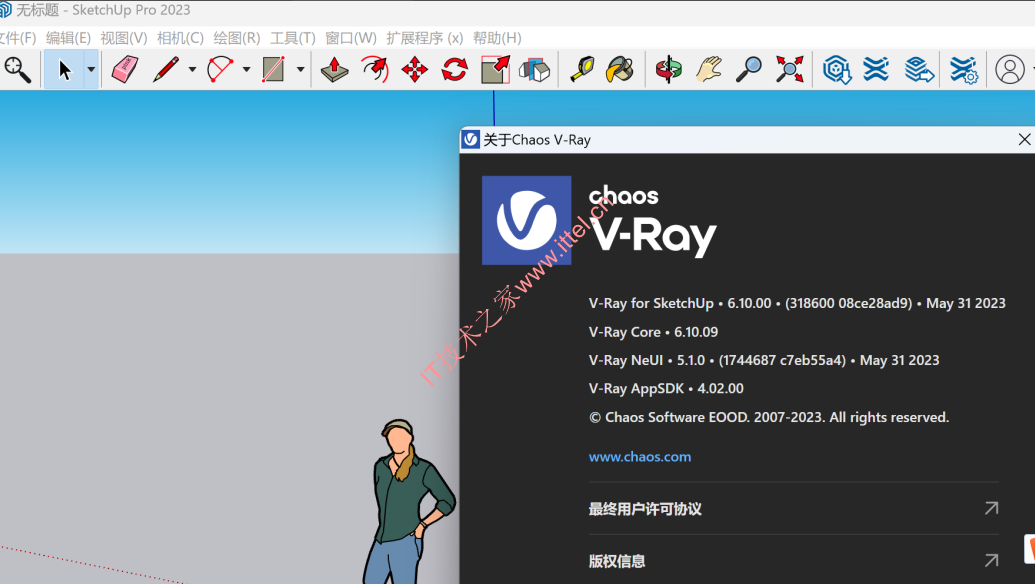The width and height of the screenshot is (1035, 584).
Task: Click the arrow next to 版权信息
Action: coord(991,560)
